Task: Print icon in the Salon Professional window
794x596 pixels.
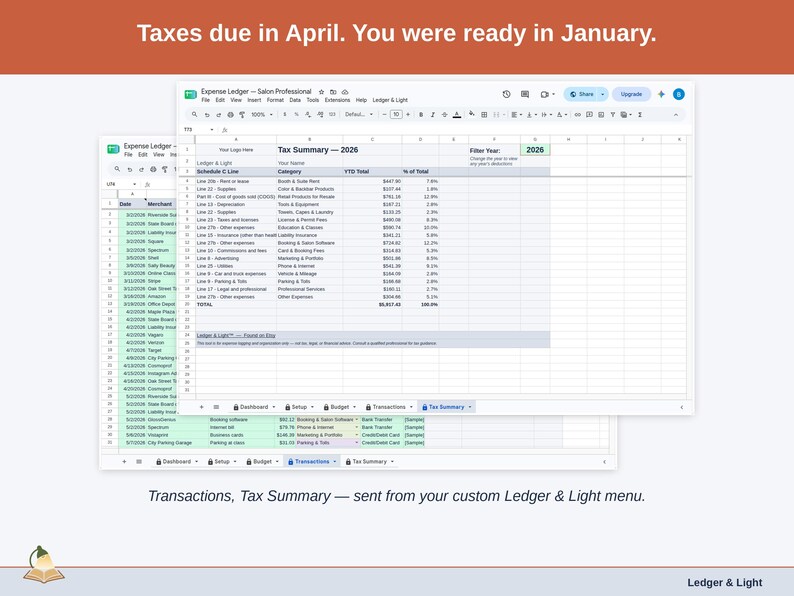Action: pyautogui.click(x=230, y=114)
